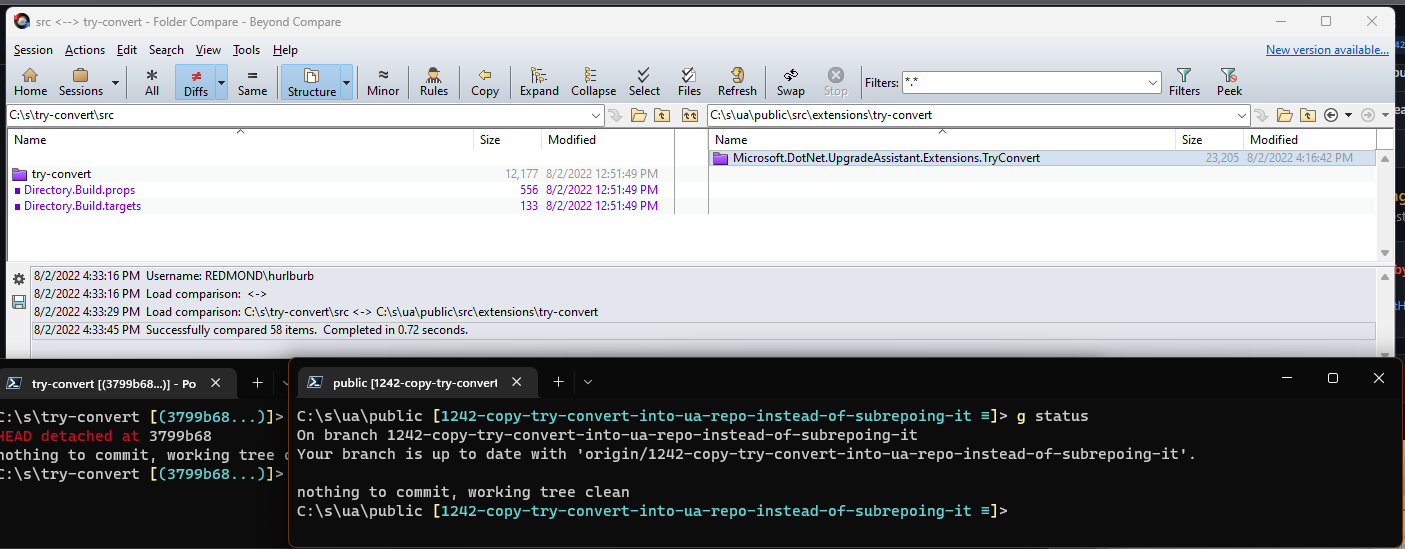Screen dimensions: 1405x549
Task: Add new tab in public terminal window
Action: click(558, 382)
